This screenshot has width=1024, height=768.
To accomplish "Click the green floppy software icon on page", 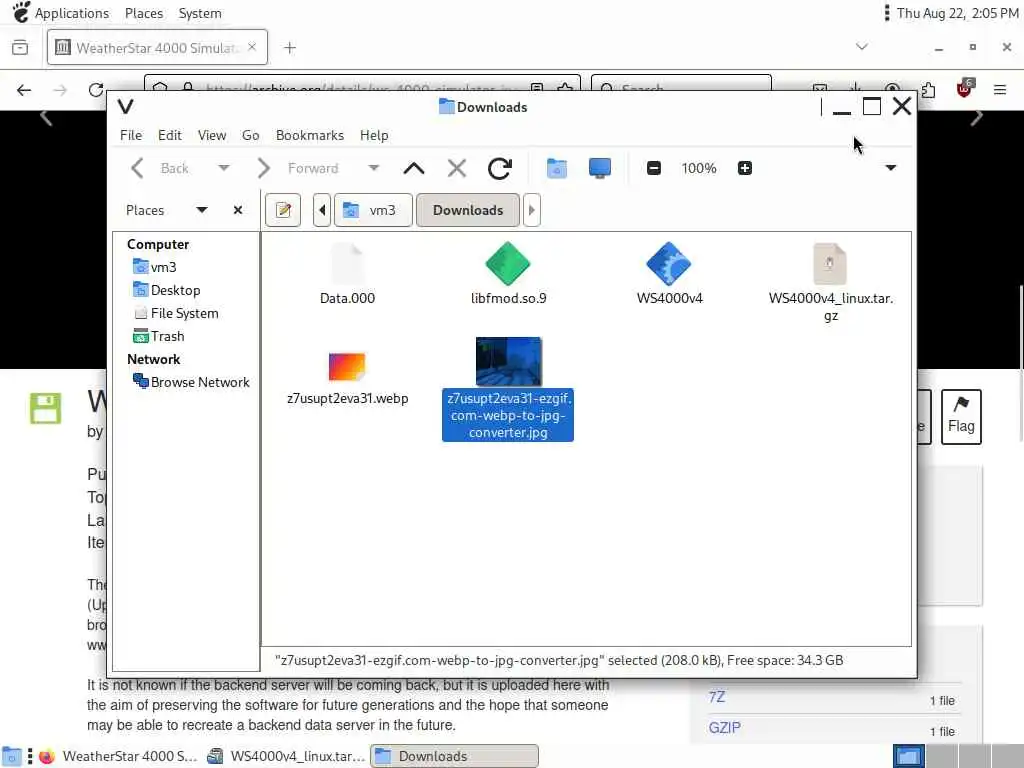I will pos(45,409).
